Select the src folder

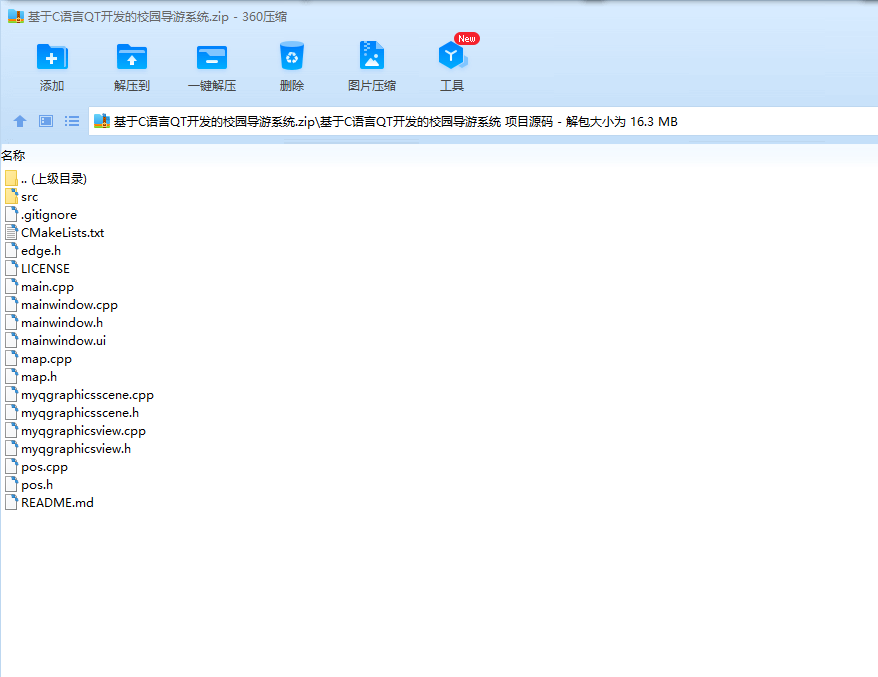point(22,197)
